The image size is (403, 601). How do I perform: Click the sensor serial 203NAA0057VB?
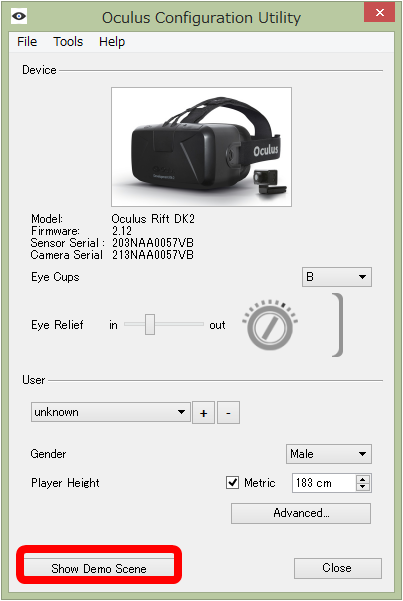coord(153,243)
